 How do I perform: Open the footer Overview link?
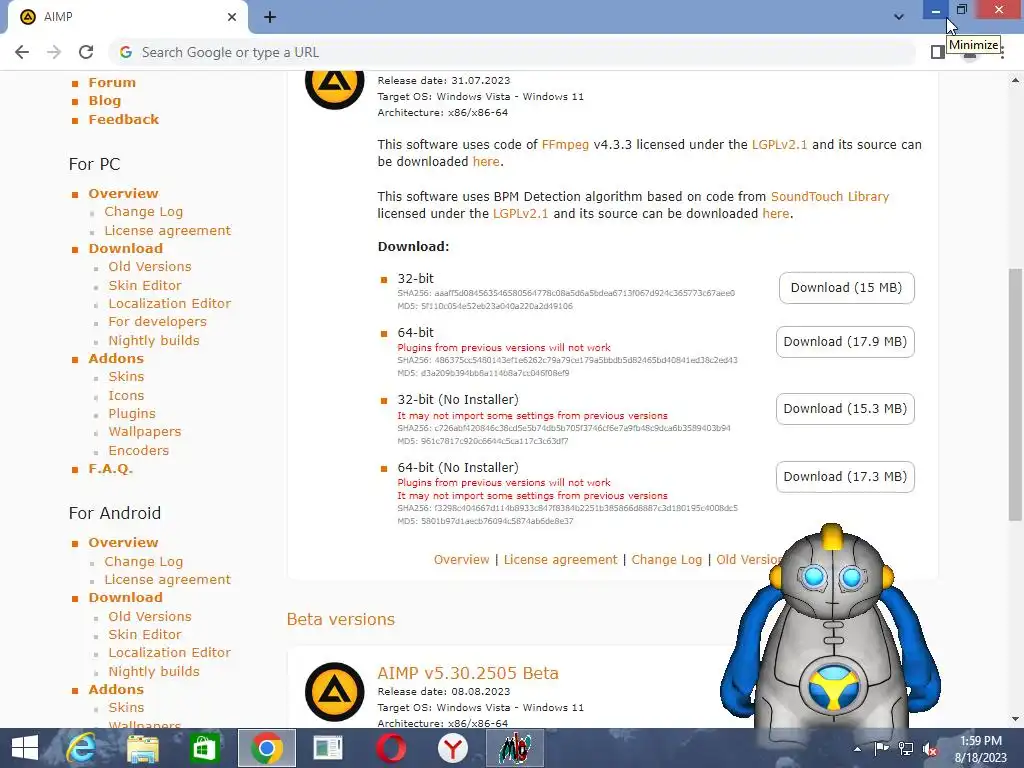click(x=461, y=560)
